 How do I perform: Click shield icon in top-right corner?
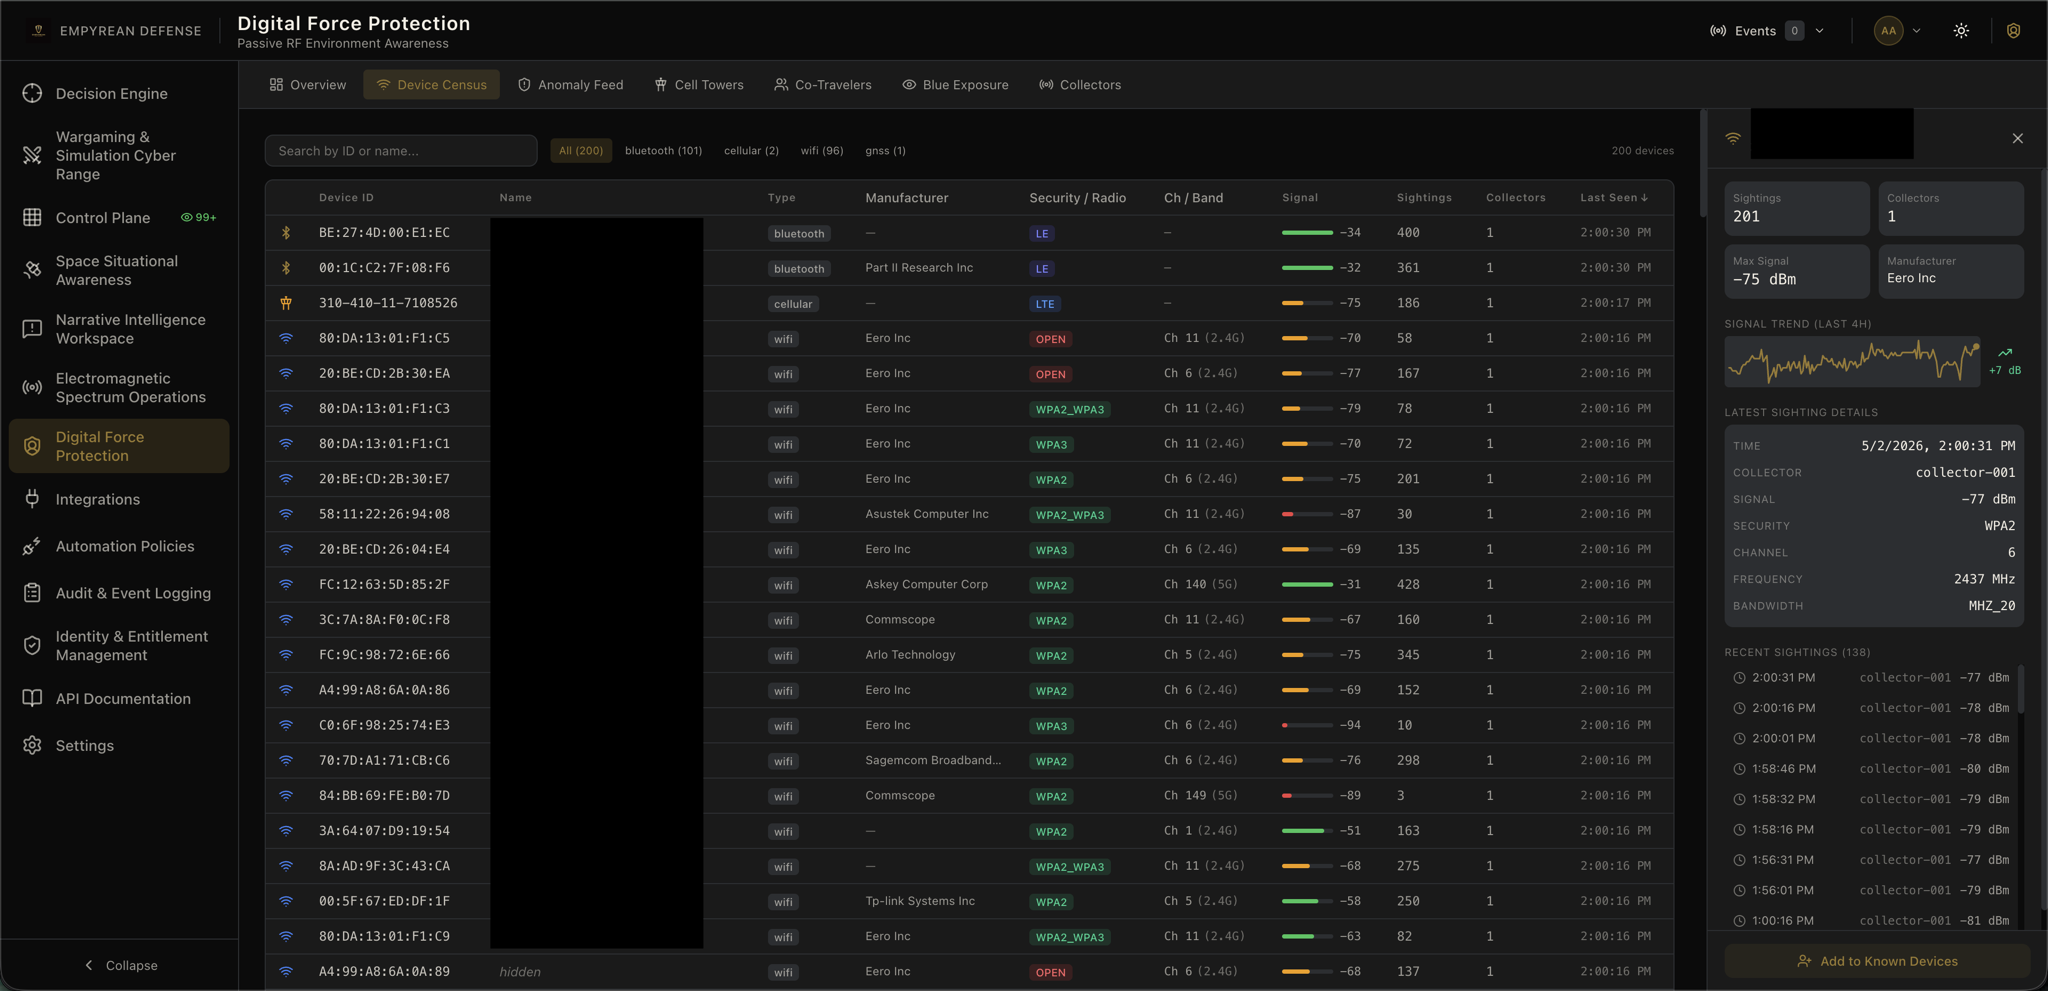(2013, 31)
